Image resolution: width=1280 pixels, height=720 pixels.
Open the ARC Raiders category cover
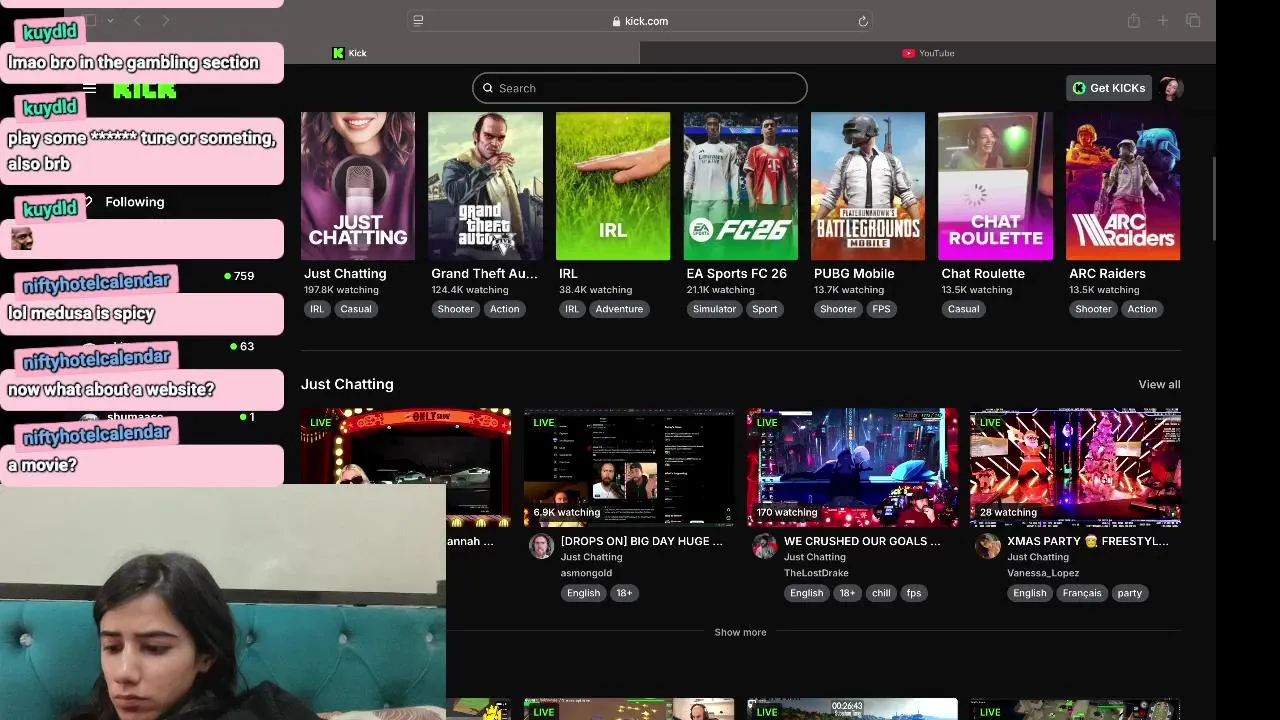(1123, 186)
